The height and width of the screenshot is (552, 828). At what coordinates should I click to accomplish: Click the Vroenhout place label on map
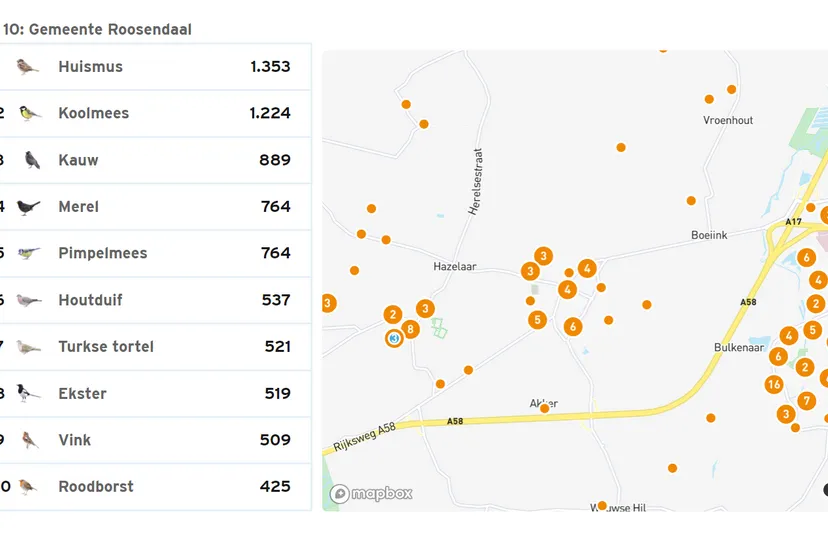[x=728, y=120]
